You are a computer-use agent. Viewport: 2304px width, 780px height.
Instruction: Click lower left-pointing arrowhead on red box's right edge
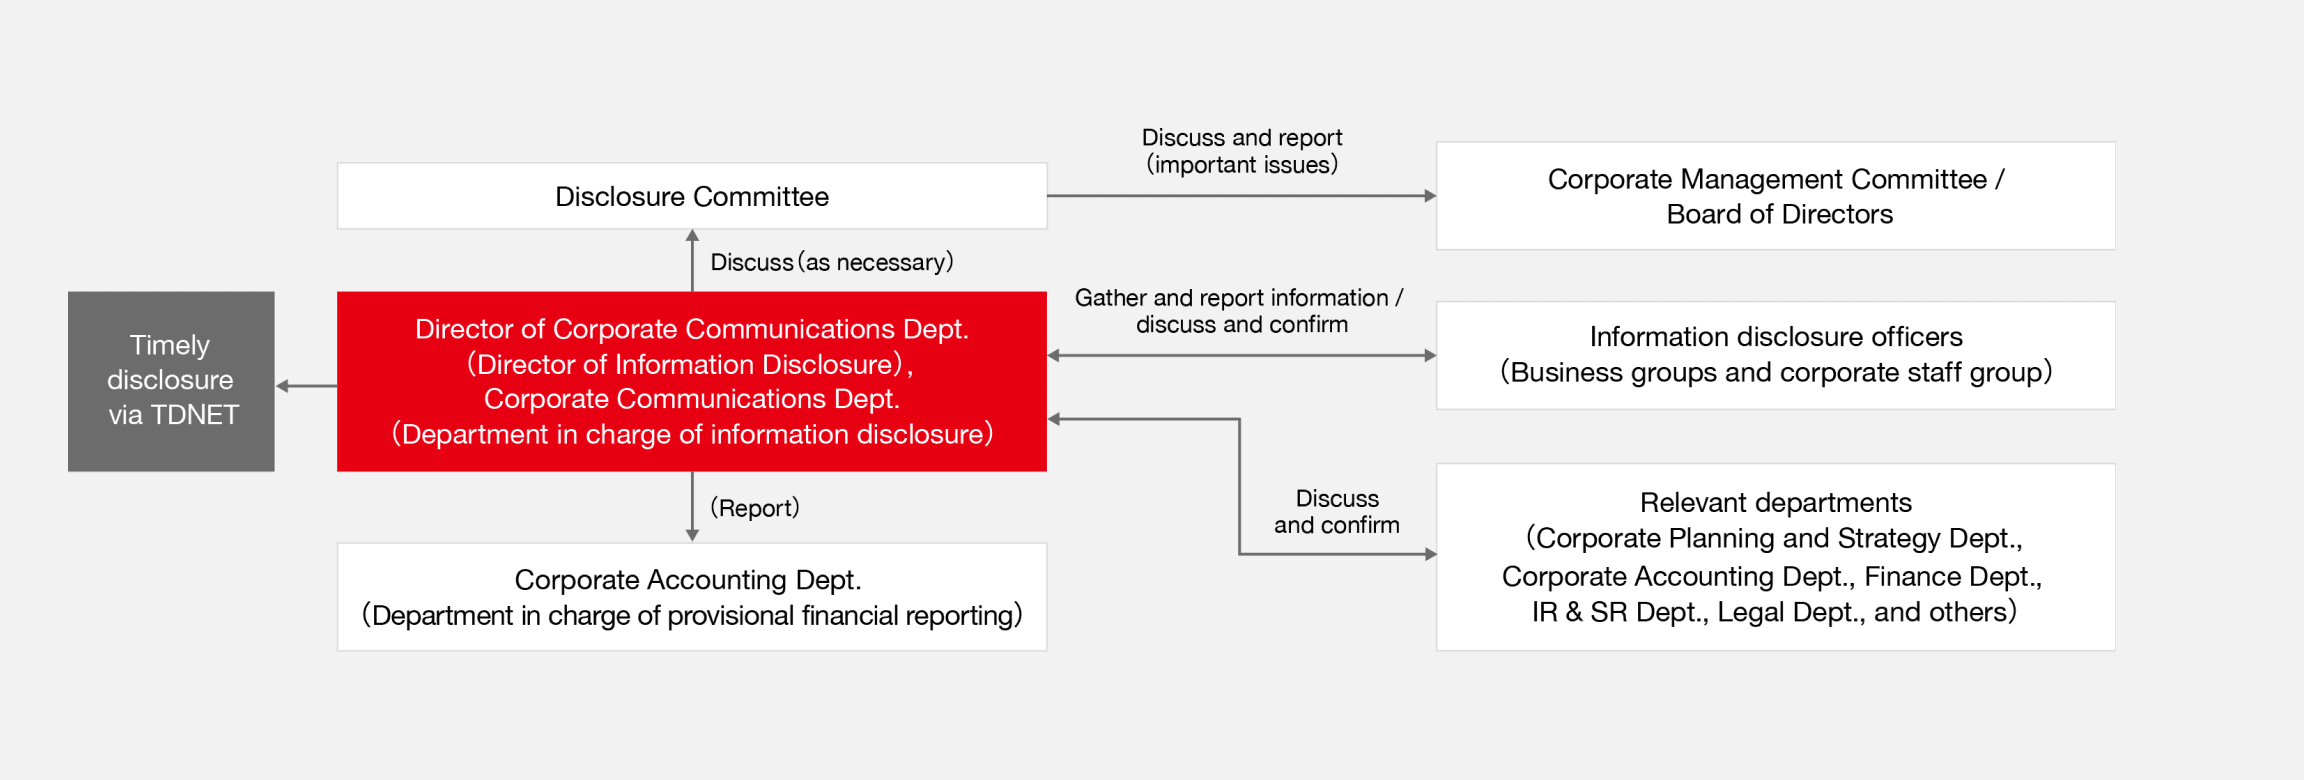tap(1054, 419)
